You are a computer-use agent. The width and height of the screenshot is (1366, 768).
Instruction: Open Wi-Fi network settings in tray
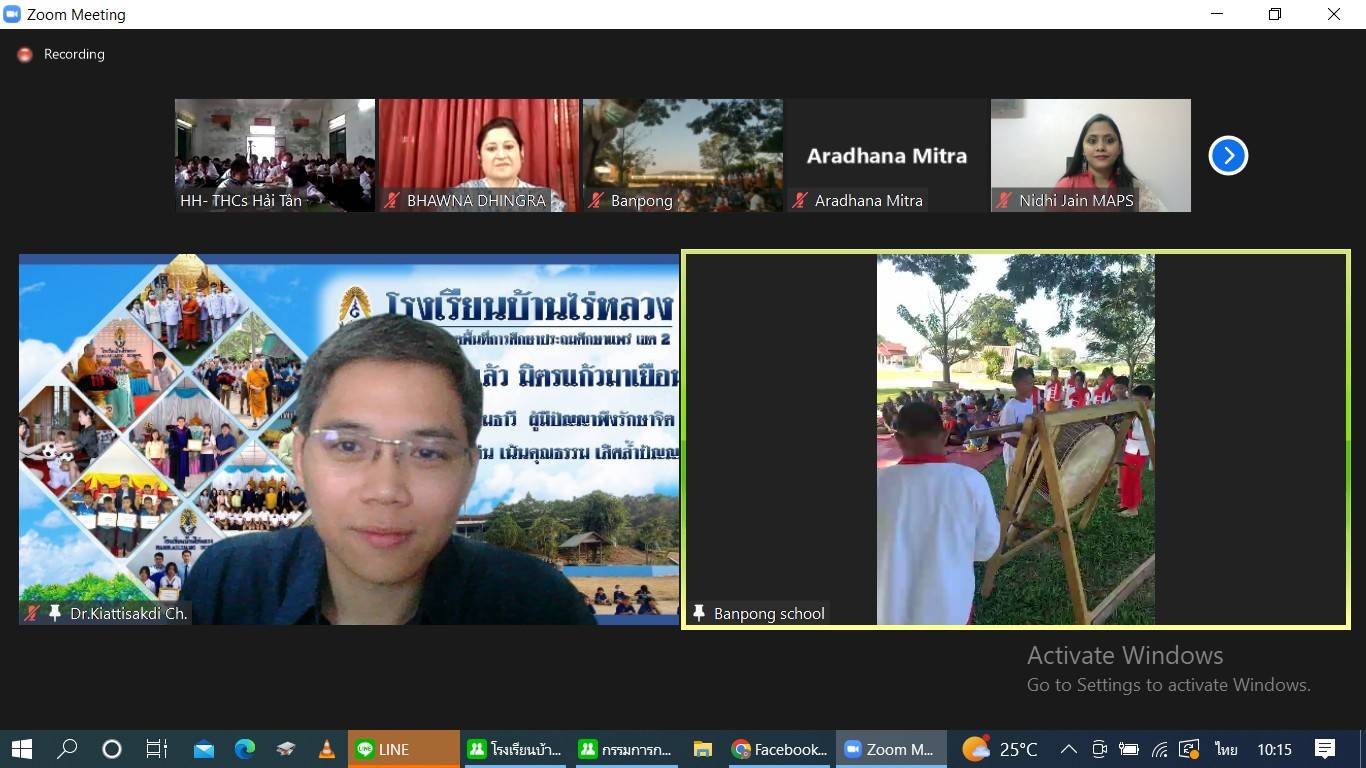pos(1160,749)
